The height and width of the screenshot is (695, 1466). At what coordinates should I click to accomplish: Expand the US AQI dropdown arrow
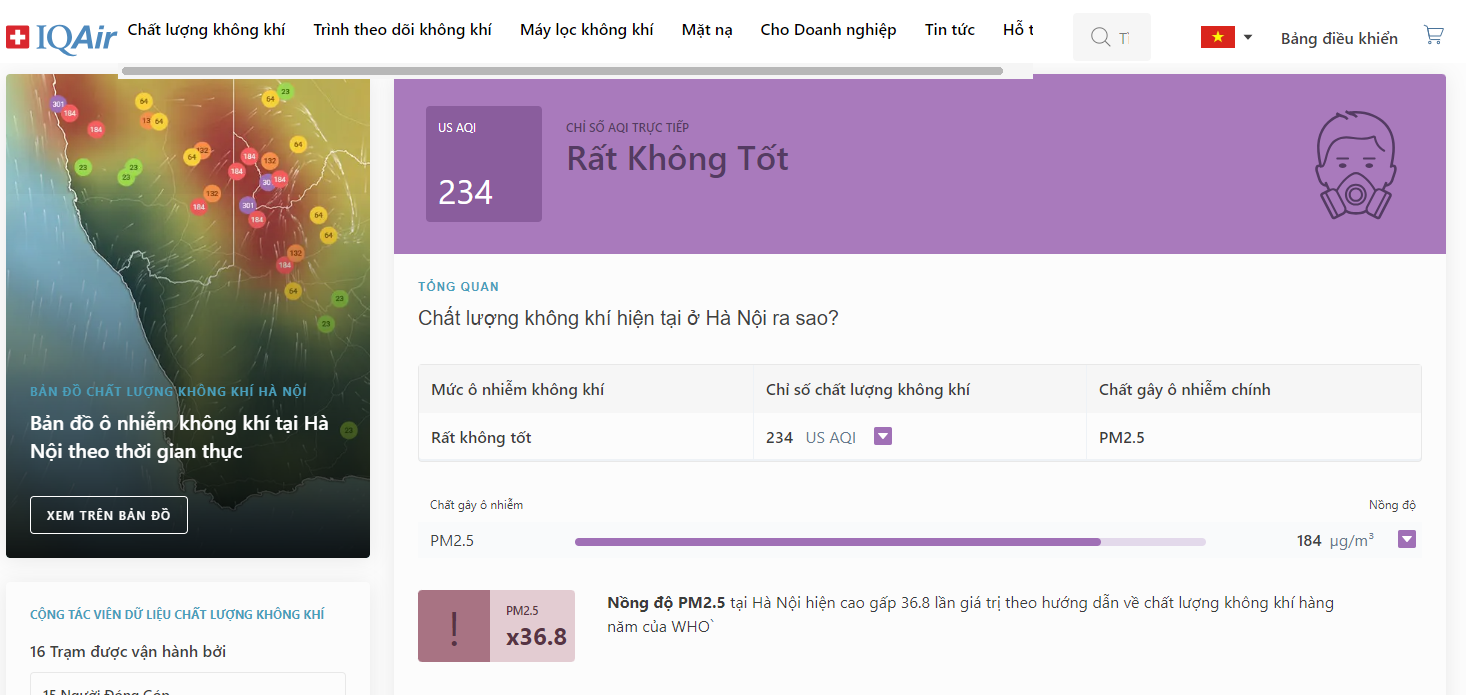point(882,436)
